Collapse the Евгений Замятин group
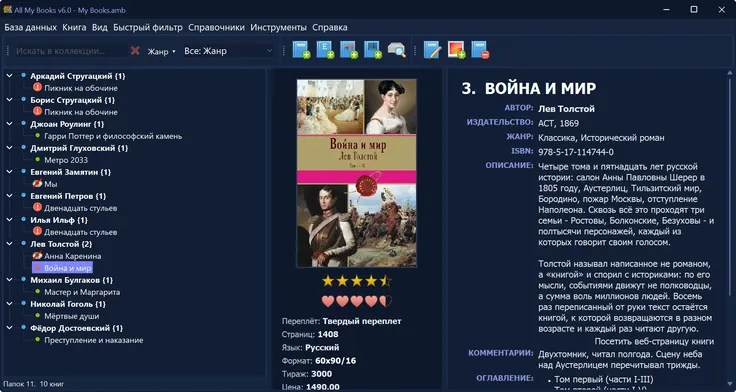This screenshot has height=392, width=736. pyautogui.click(x=9, y=171)
